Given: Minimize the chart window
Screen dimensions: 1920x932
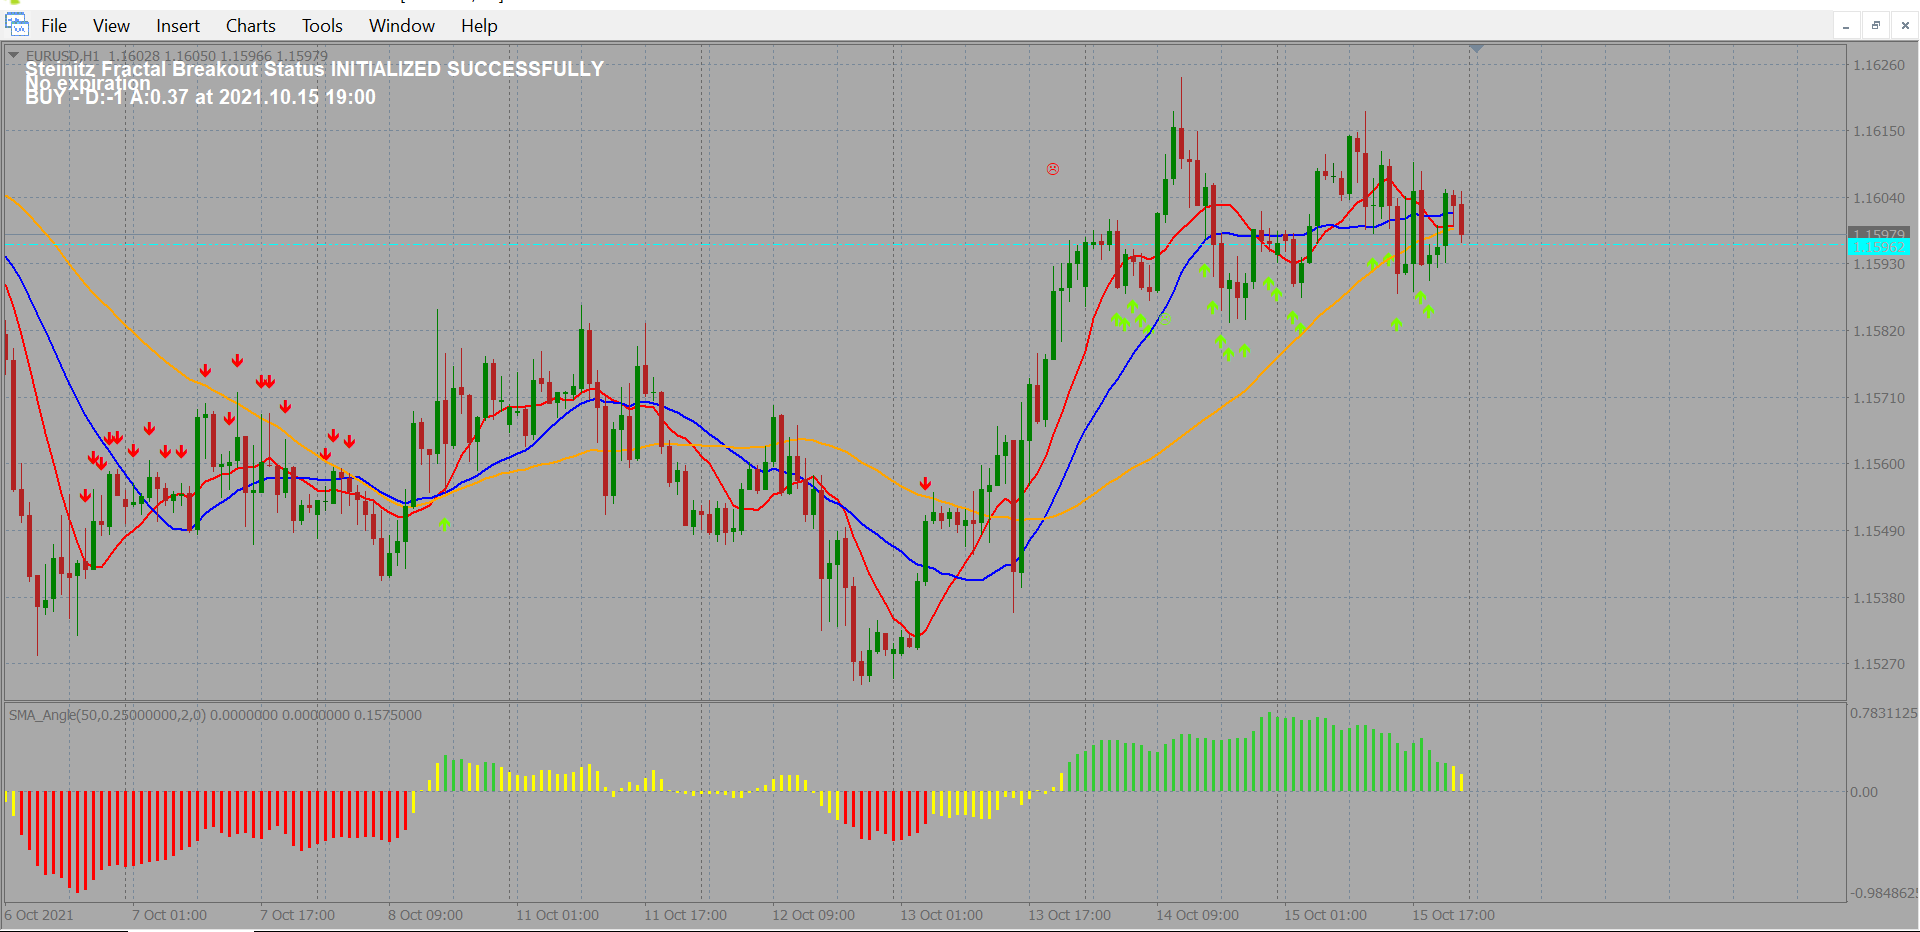Looking at the screenshot, I should click(x=1846, y=26).
